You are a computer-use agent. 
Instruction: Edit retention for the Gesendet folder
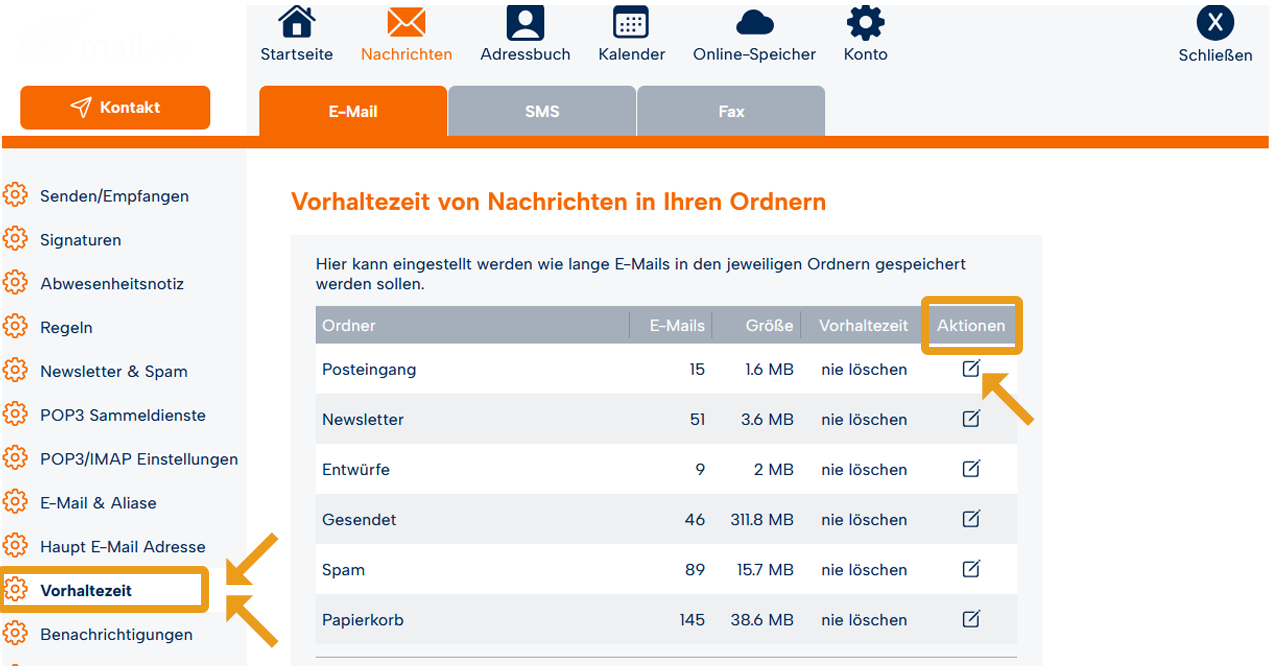point(971,519)
